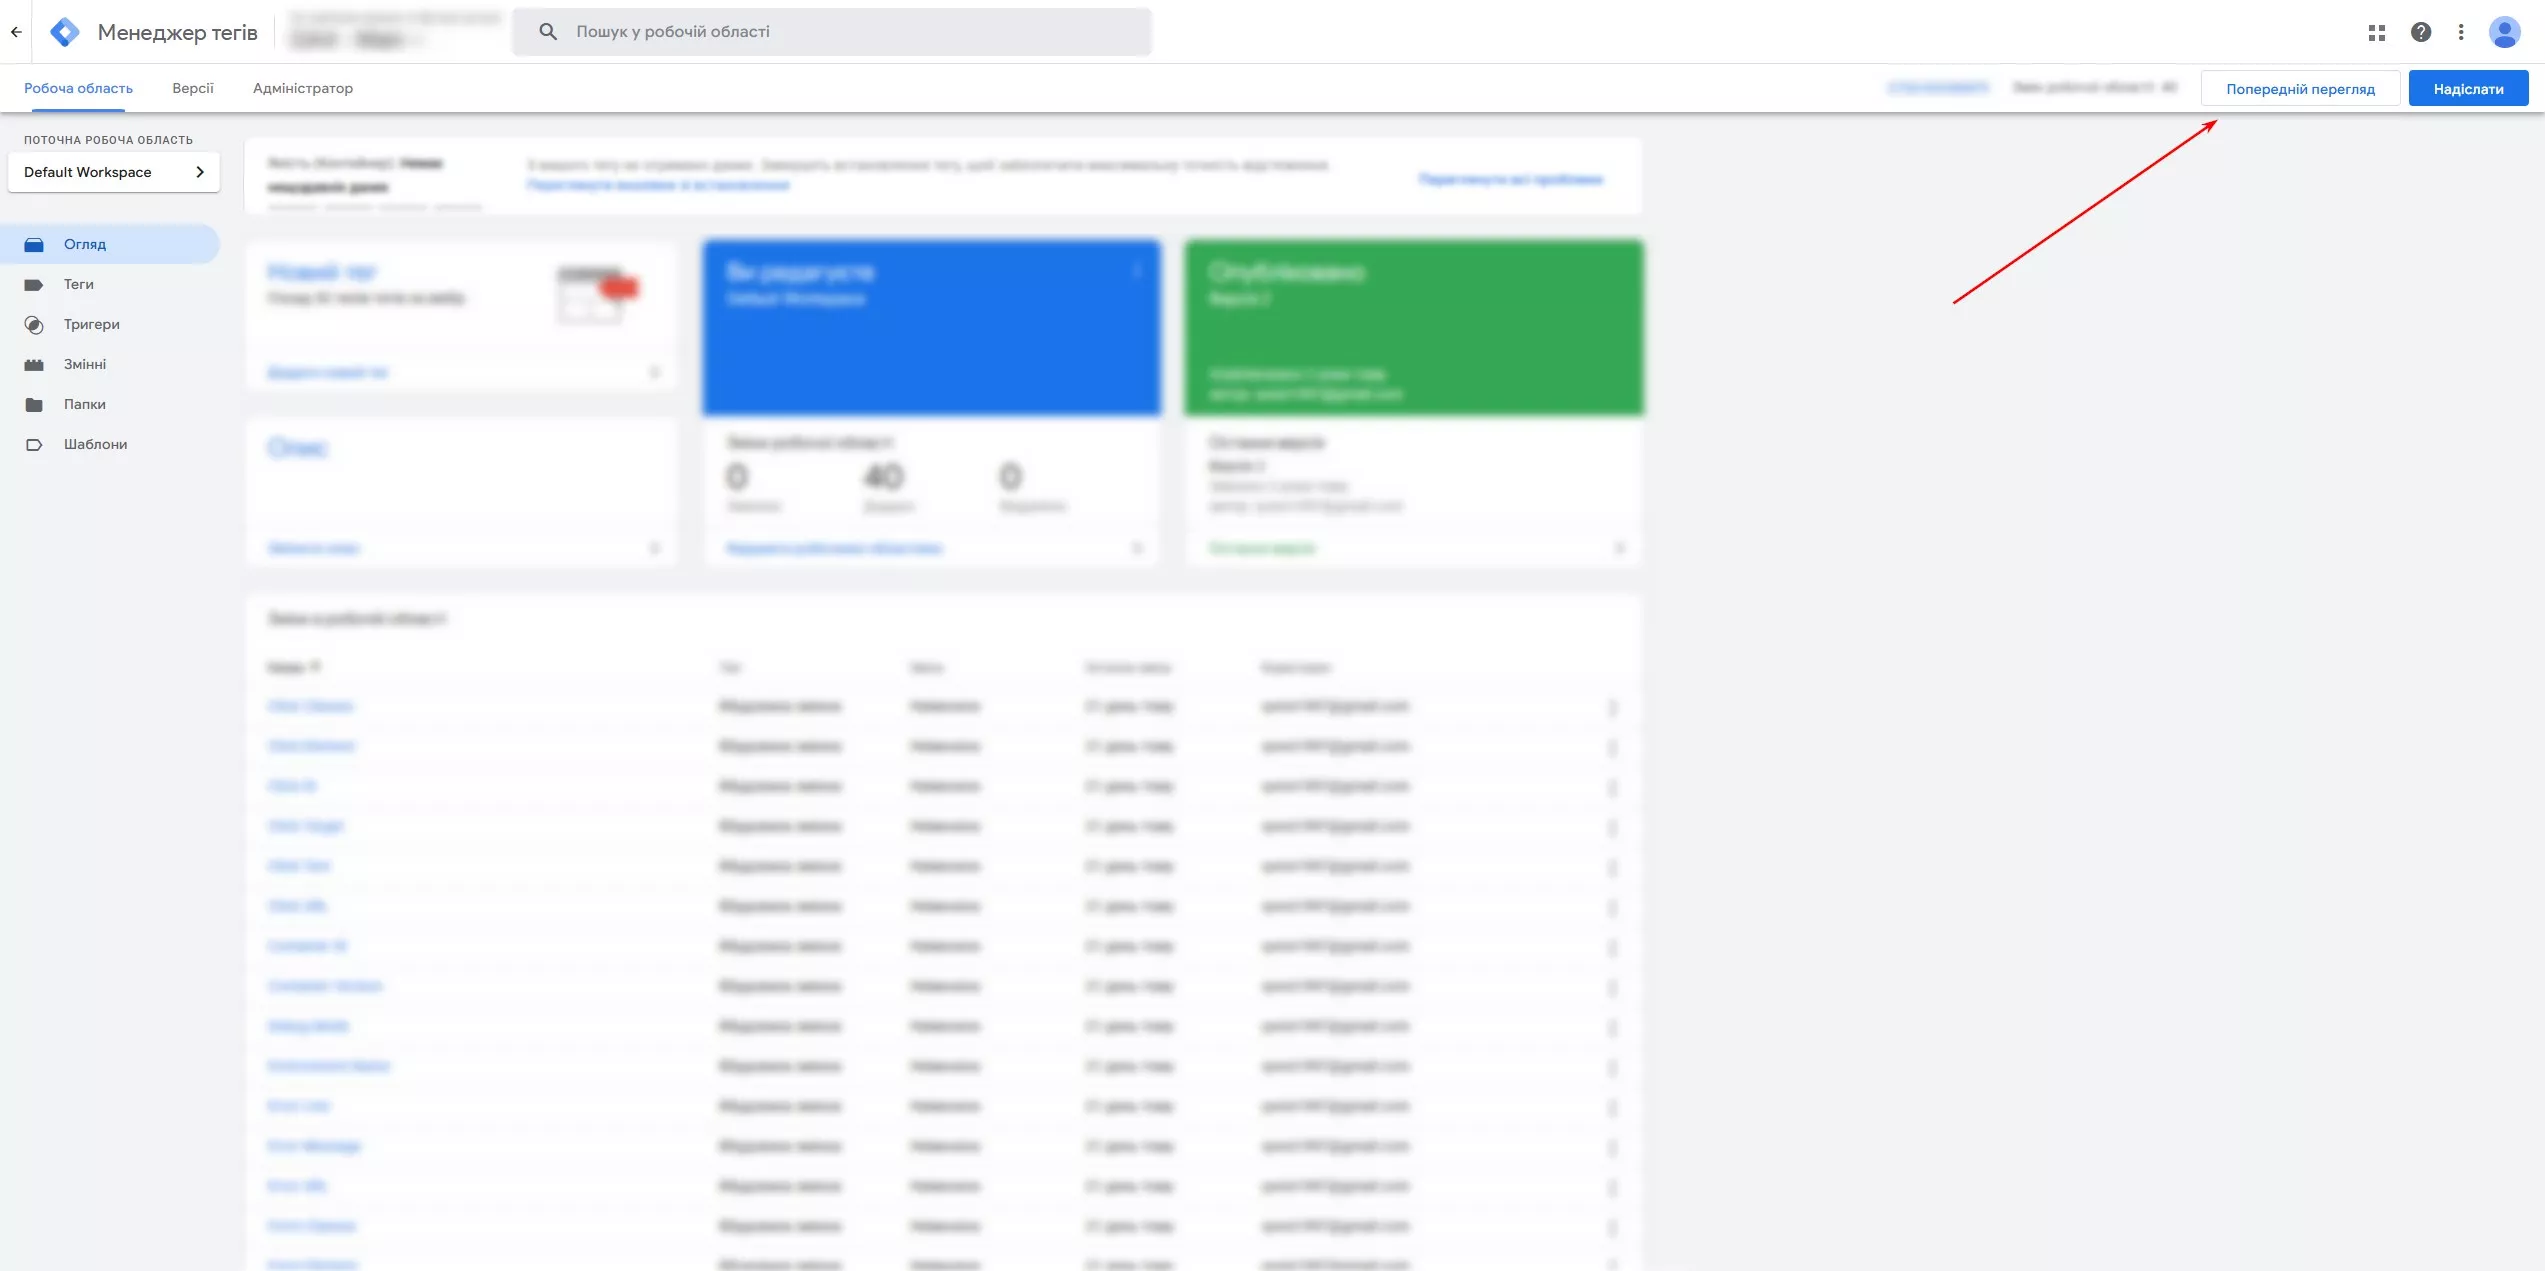2545x1271 pixels.
Task: Click the back arrow icon
Action: pyautogui.click(x=16, y=32)
